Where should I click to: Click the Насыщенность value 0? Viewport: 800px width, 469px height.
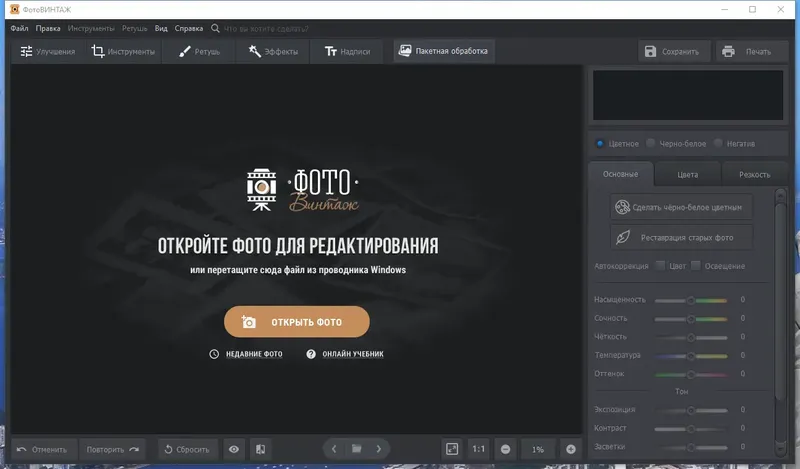[742, 300]
